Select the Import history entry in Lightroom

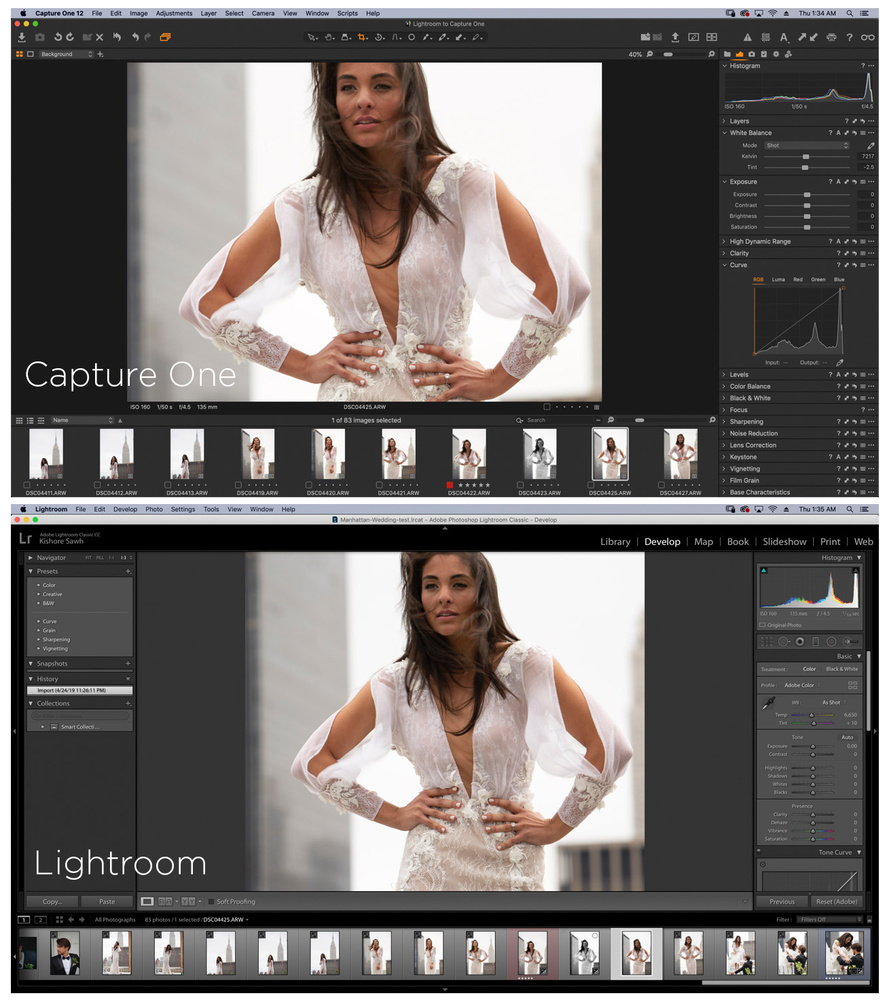pos(80,691)
